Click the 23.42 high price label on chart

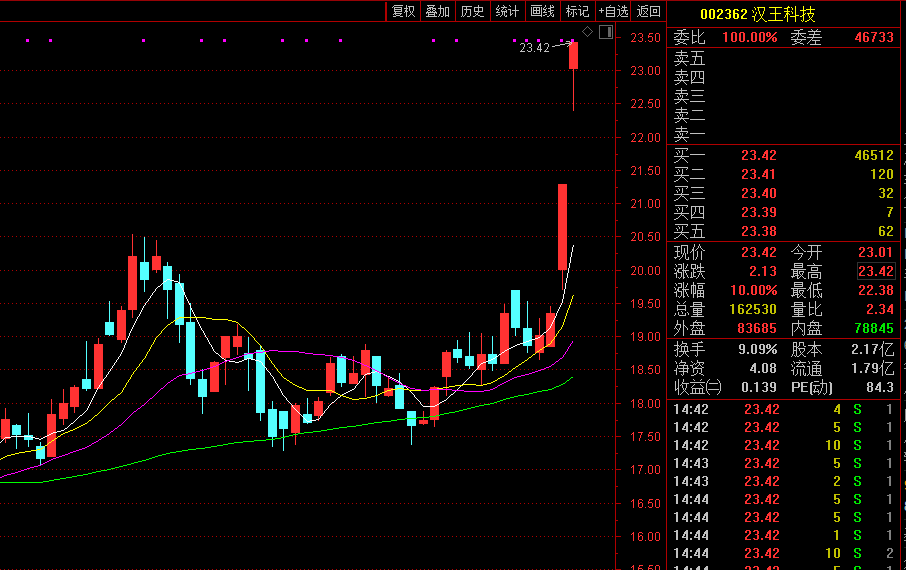coord(534,48)
